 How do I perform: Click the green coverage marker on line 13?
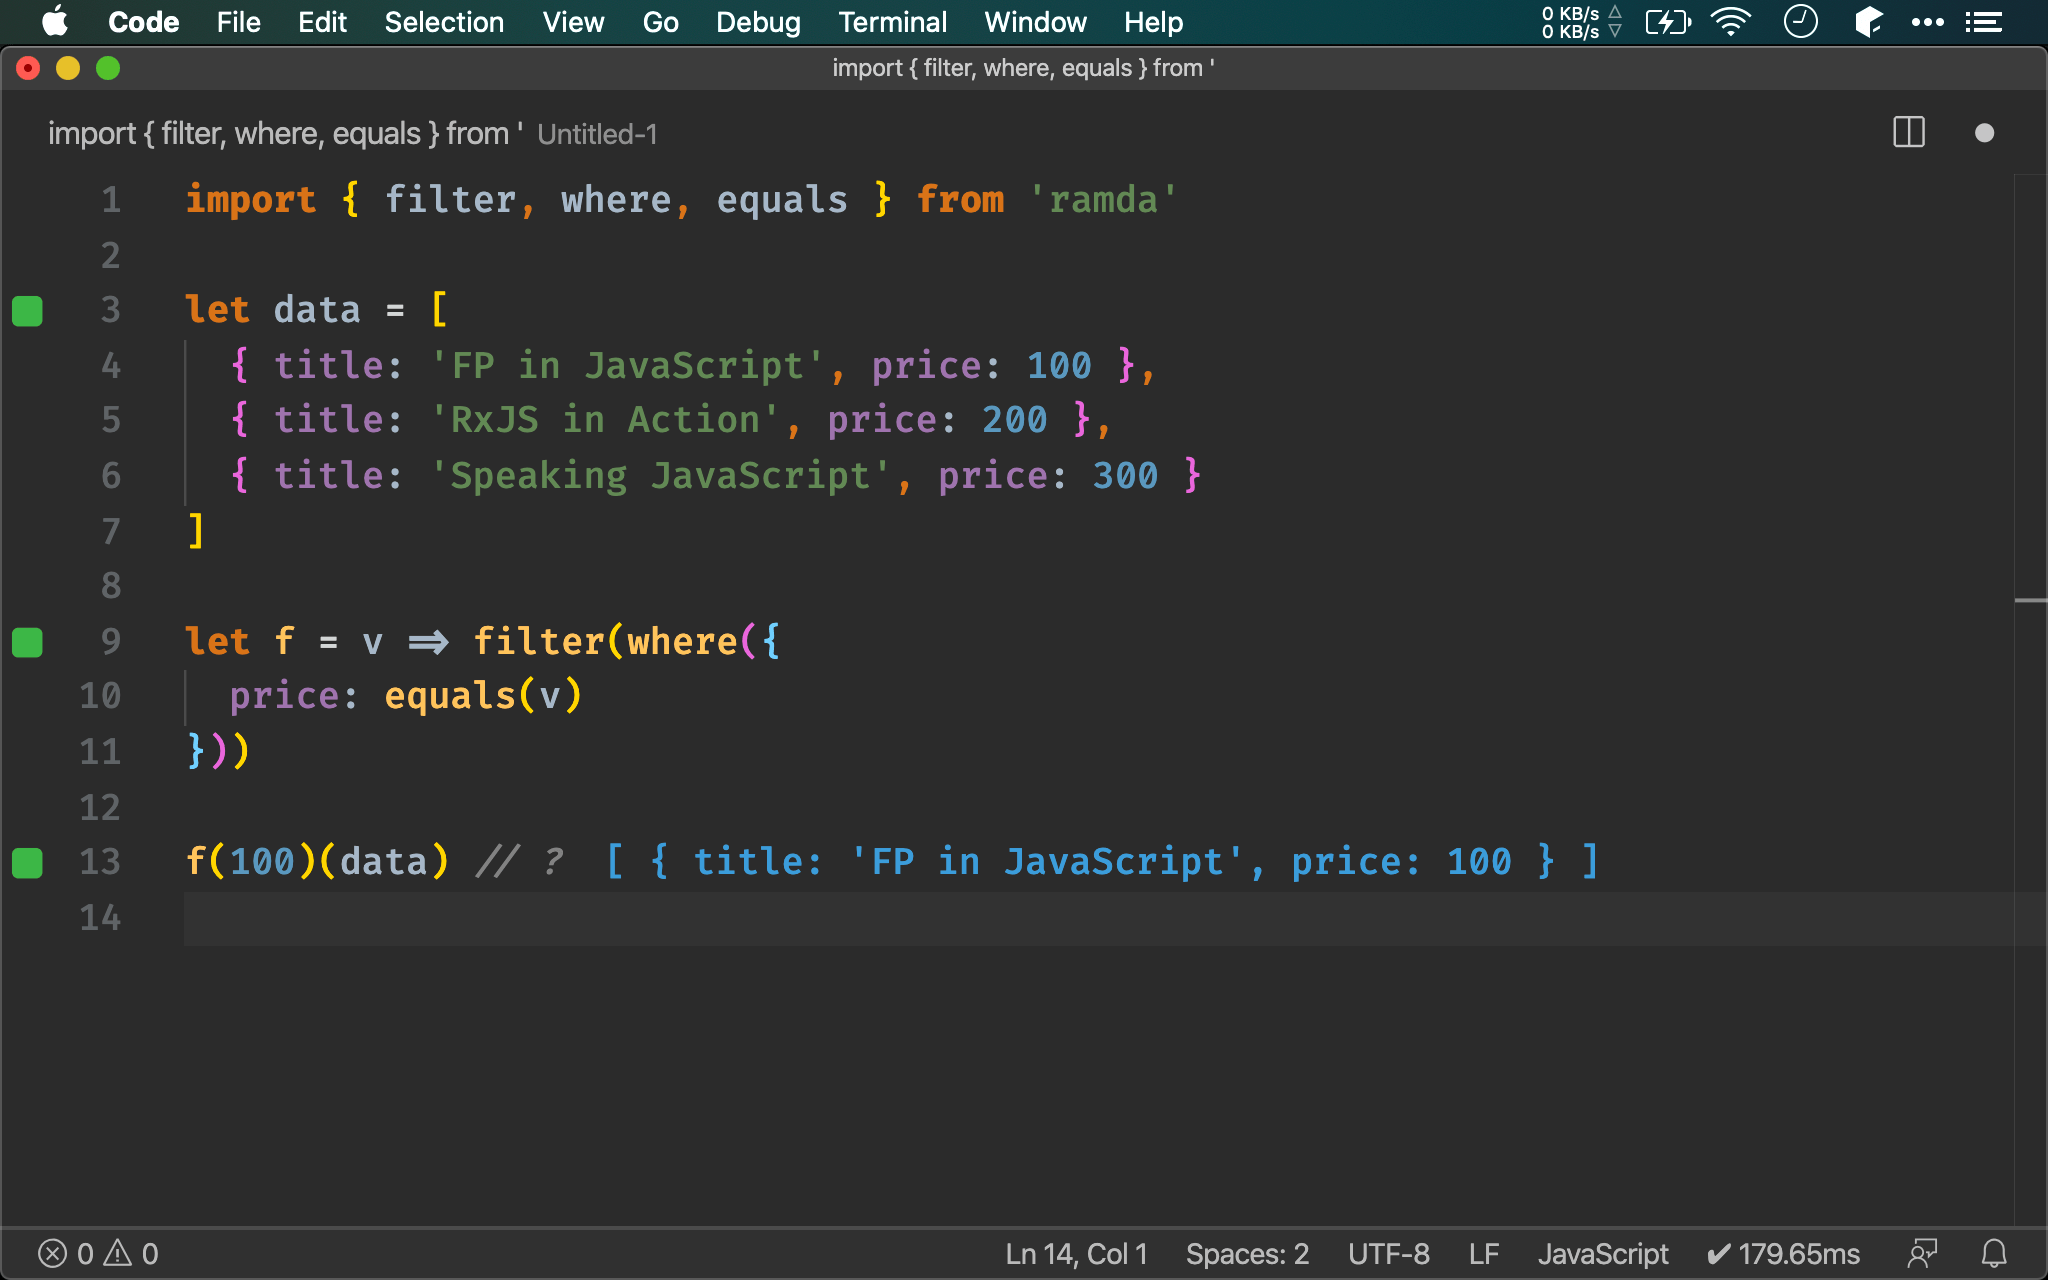(x=27, y=863)
